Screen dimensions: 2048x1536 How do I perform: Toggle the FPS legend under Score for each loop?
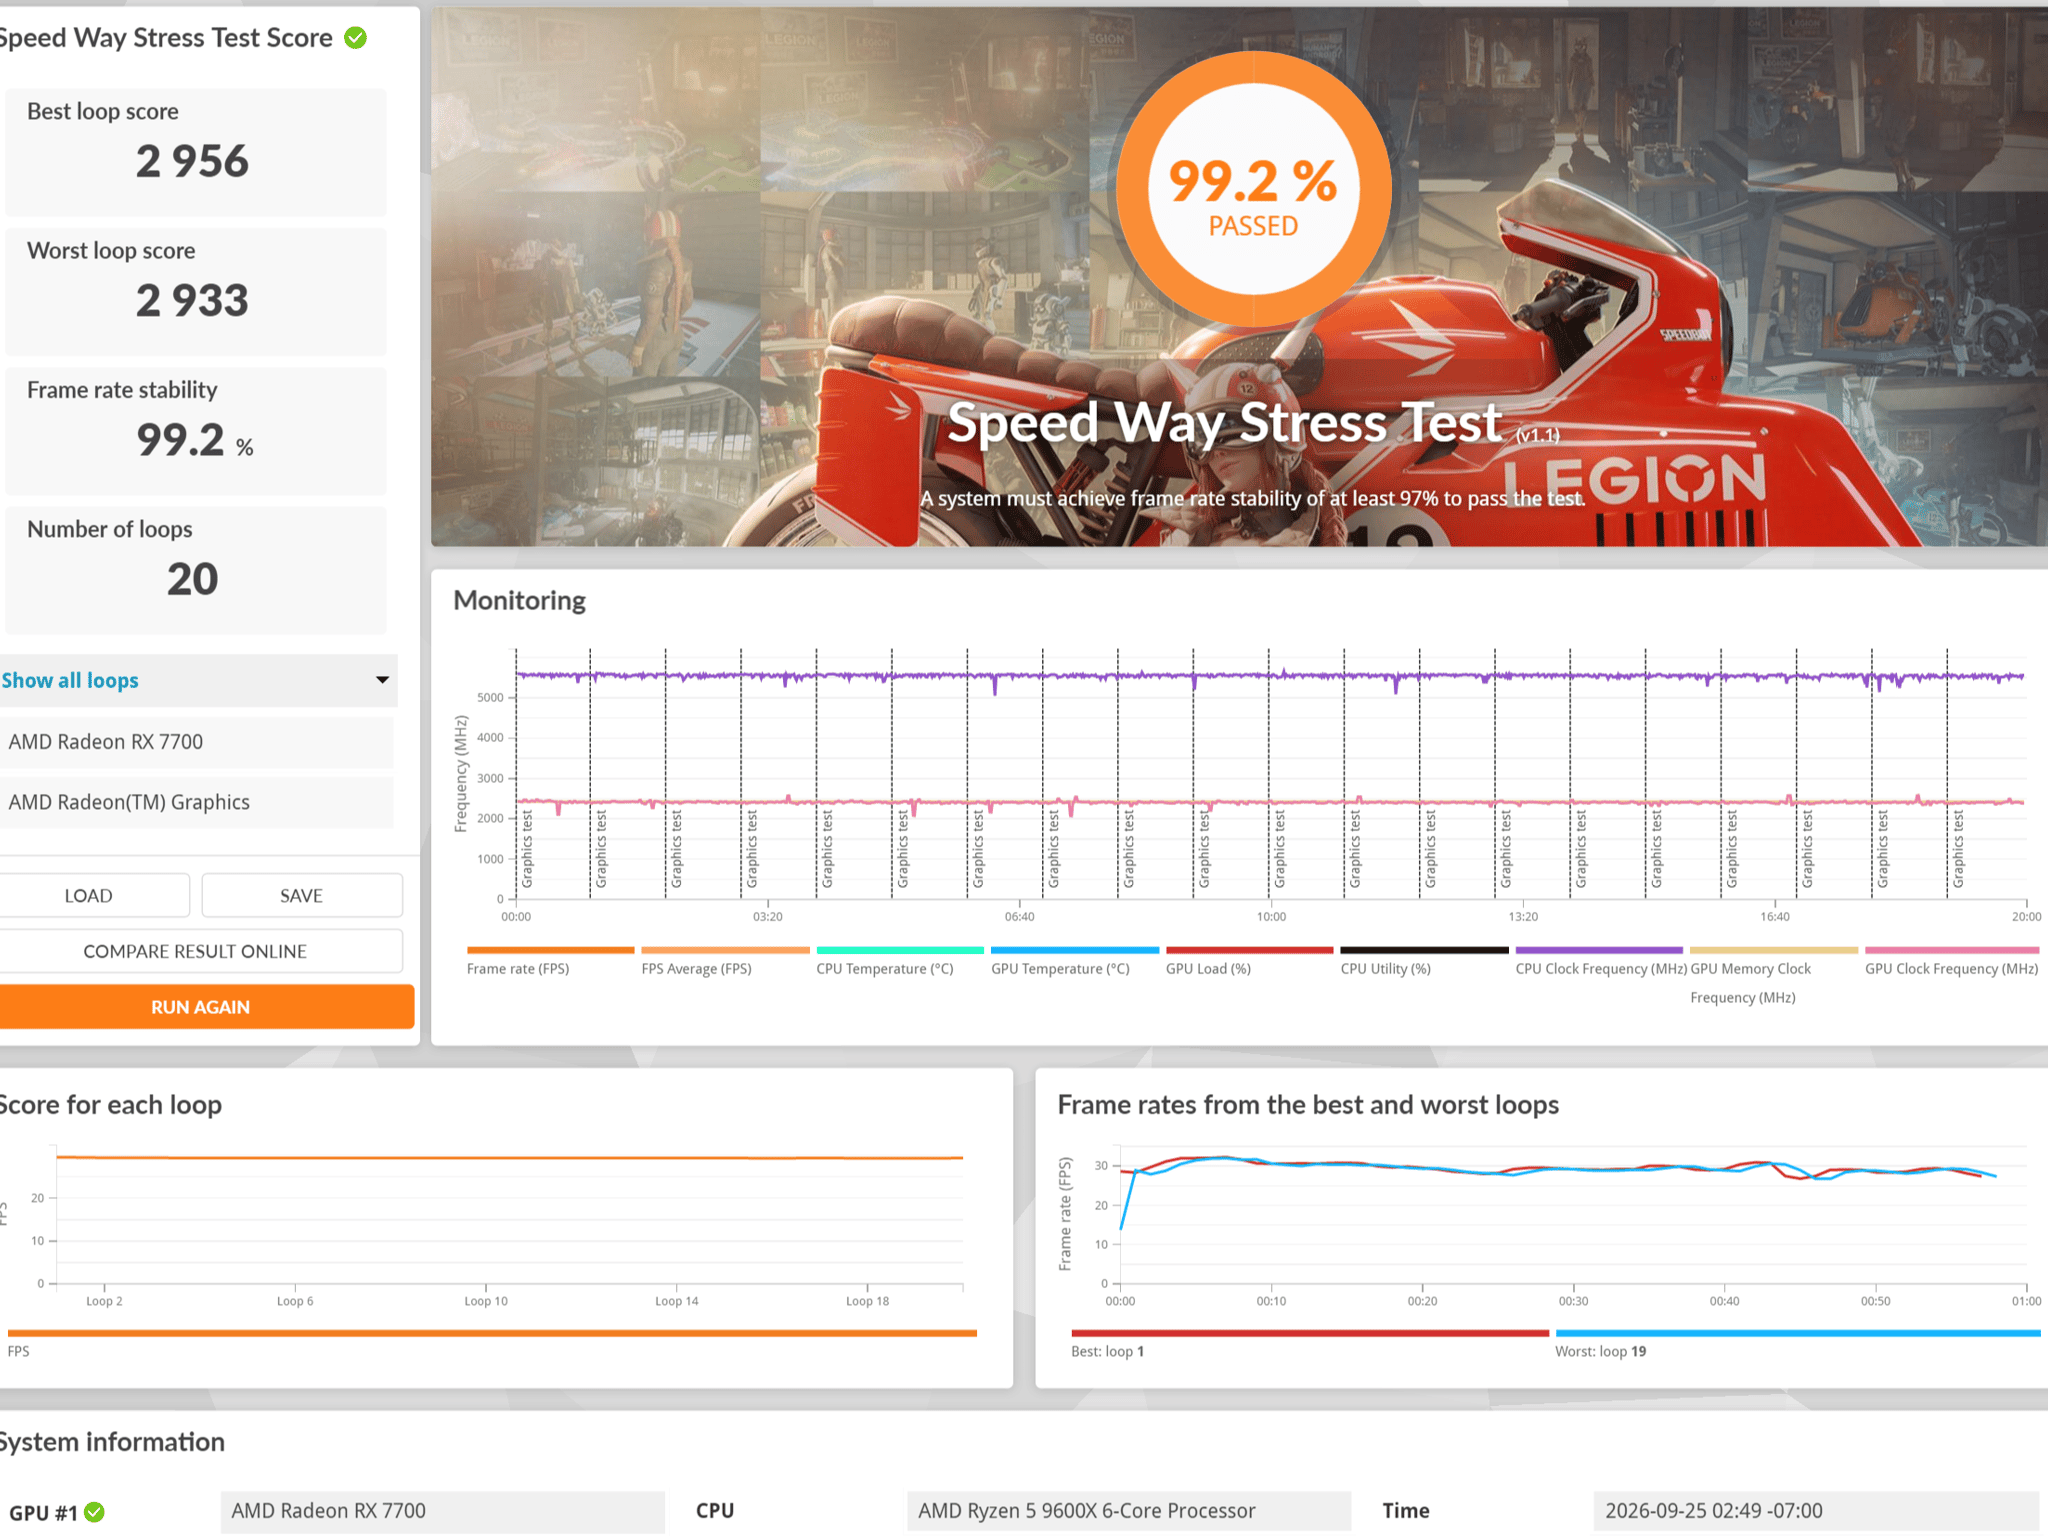[492, 1343]
